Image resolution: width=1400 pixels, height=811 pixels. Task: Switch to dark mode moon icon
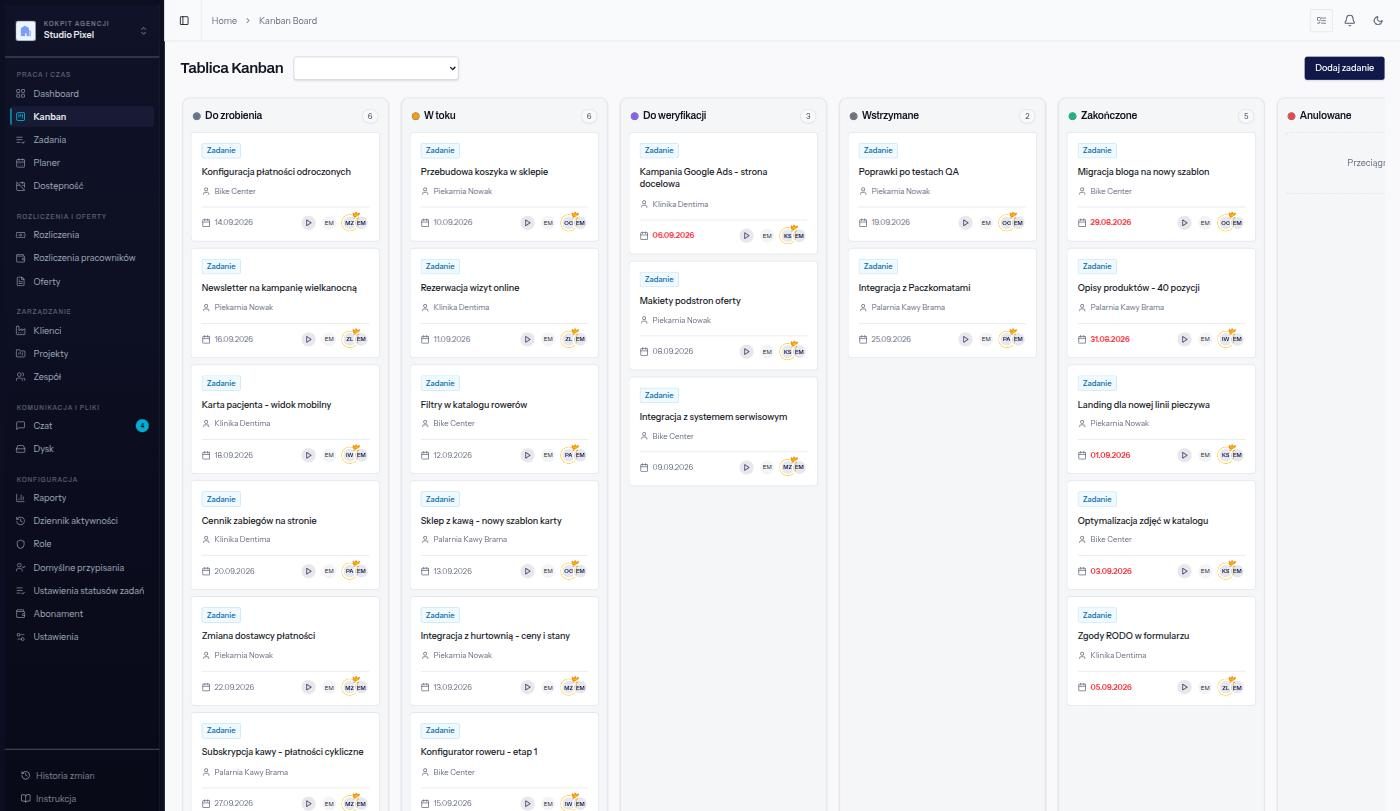point(1377,20)
